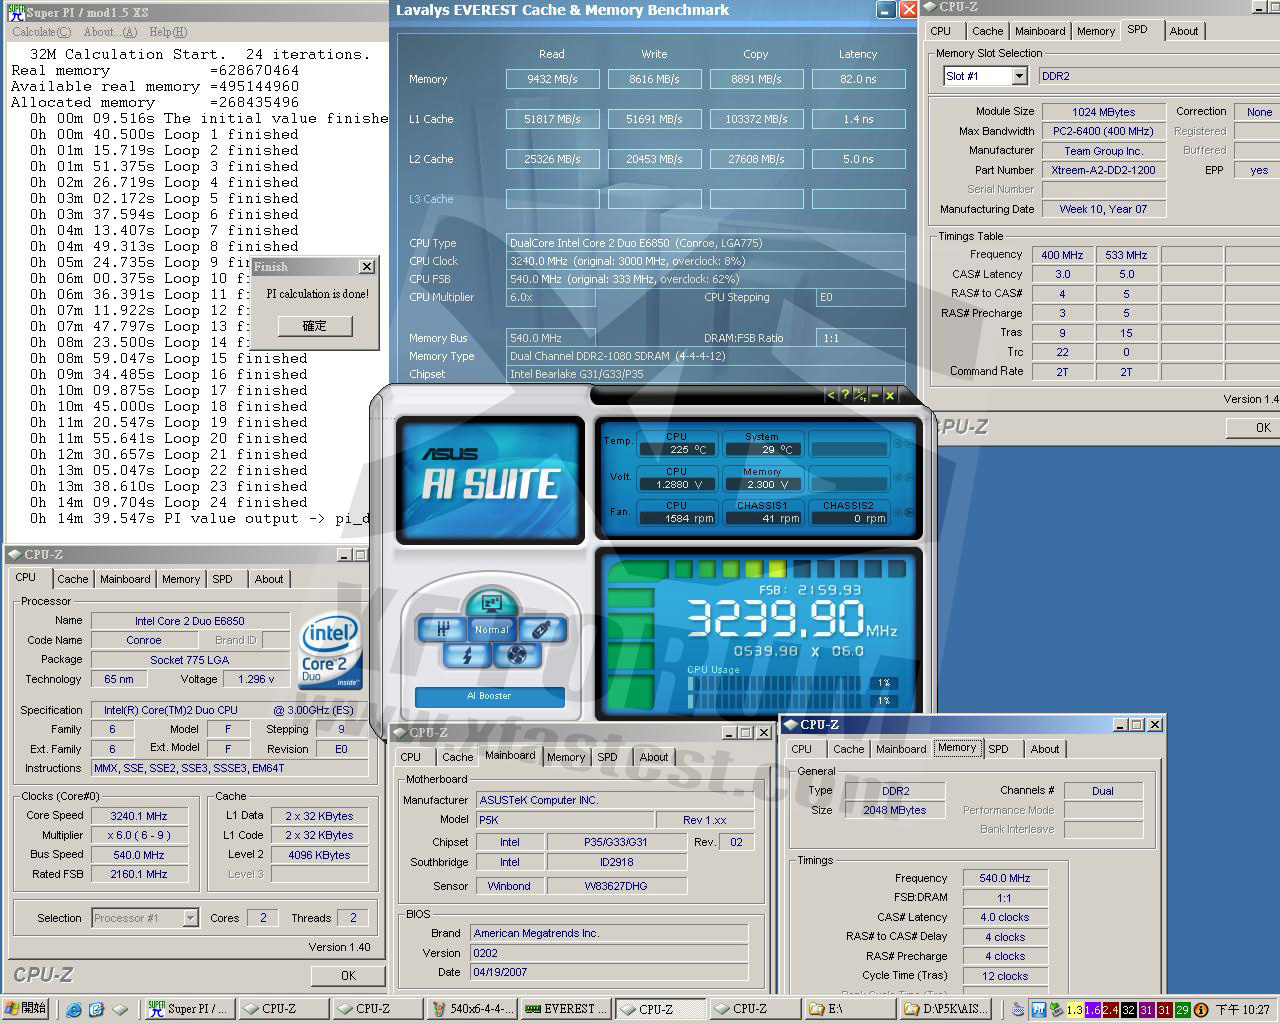Screen dimensions: 1280x1024
Task: Open the Memory Slot Selection dropdown
Action: (1018, 76)
